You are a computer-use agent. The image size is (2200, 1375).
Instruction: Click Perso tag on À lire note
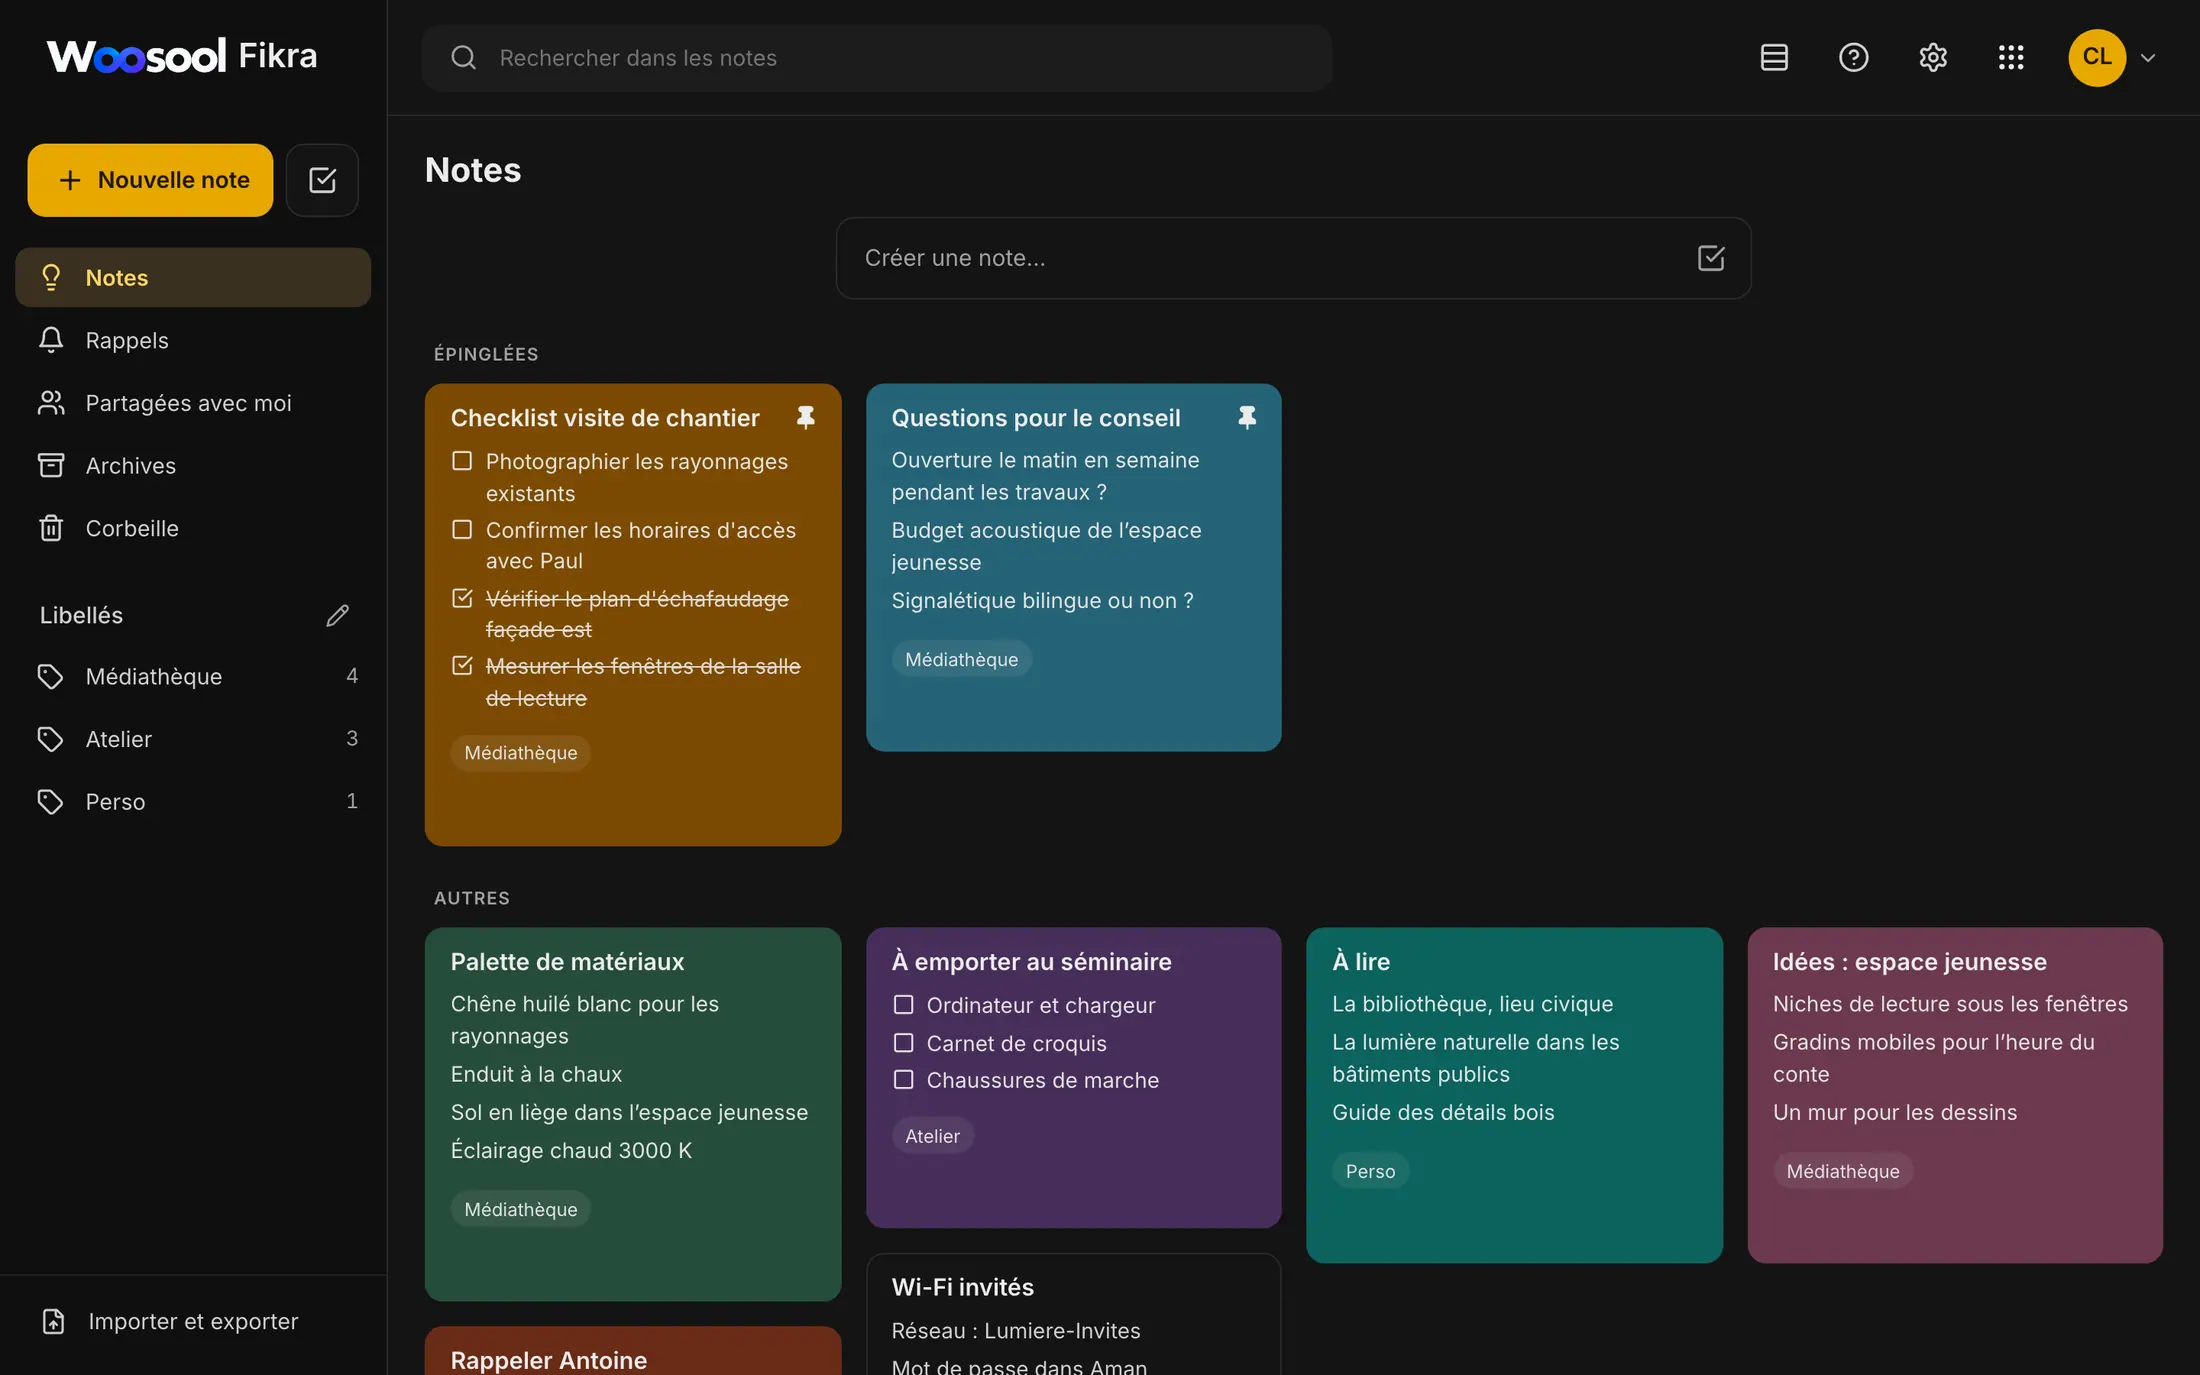tap(1370, 1171)
